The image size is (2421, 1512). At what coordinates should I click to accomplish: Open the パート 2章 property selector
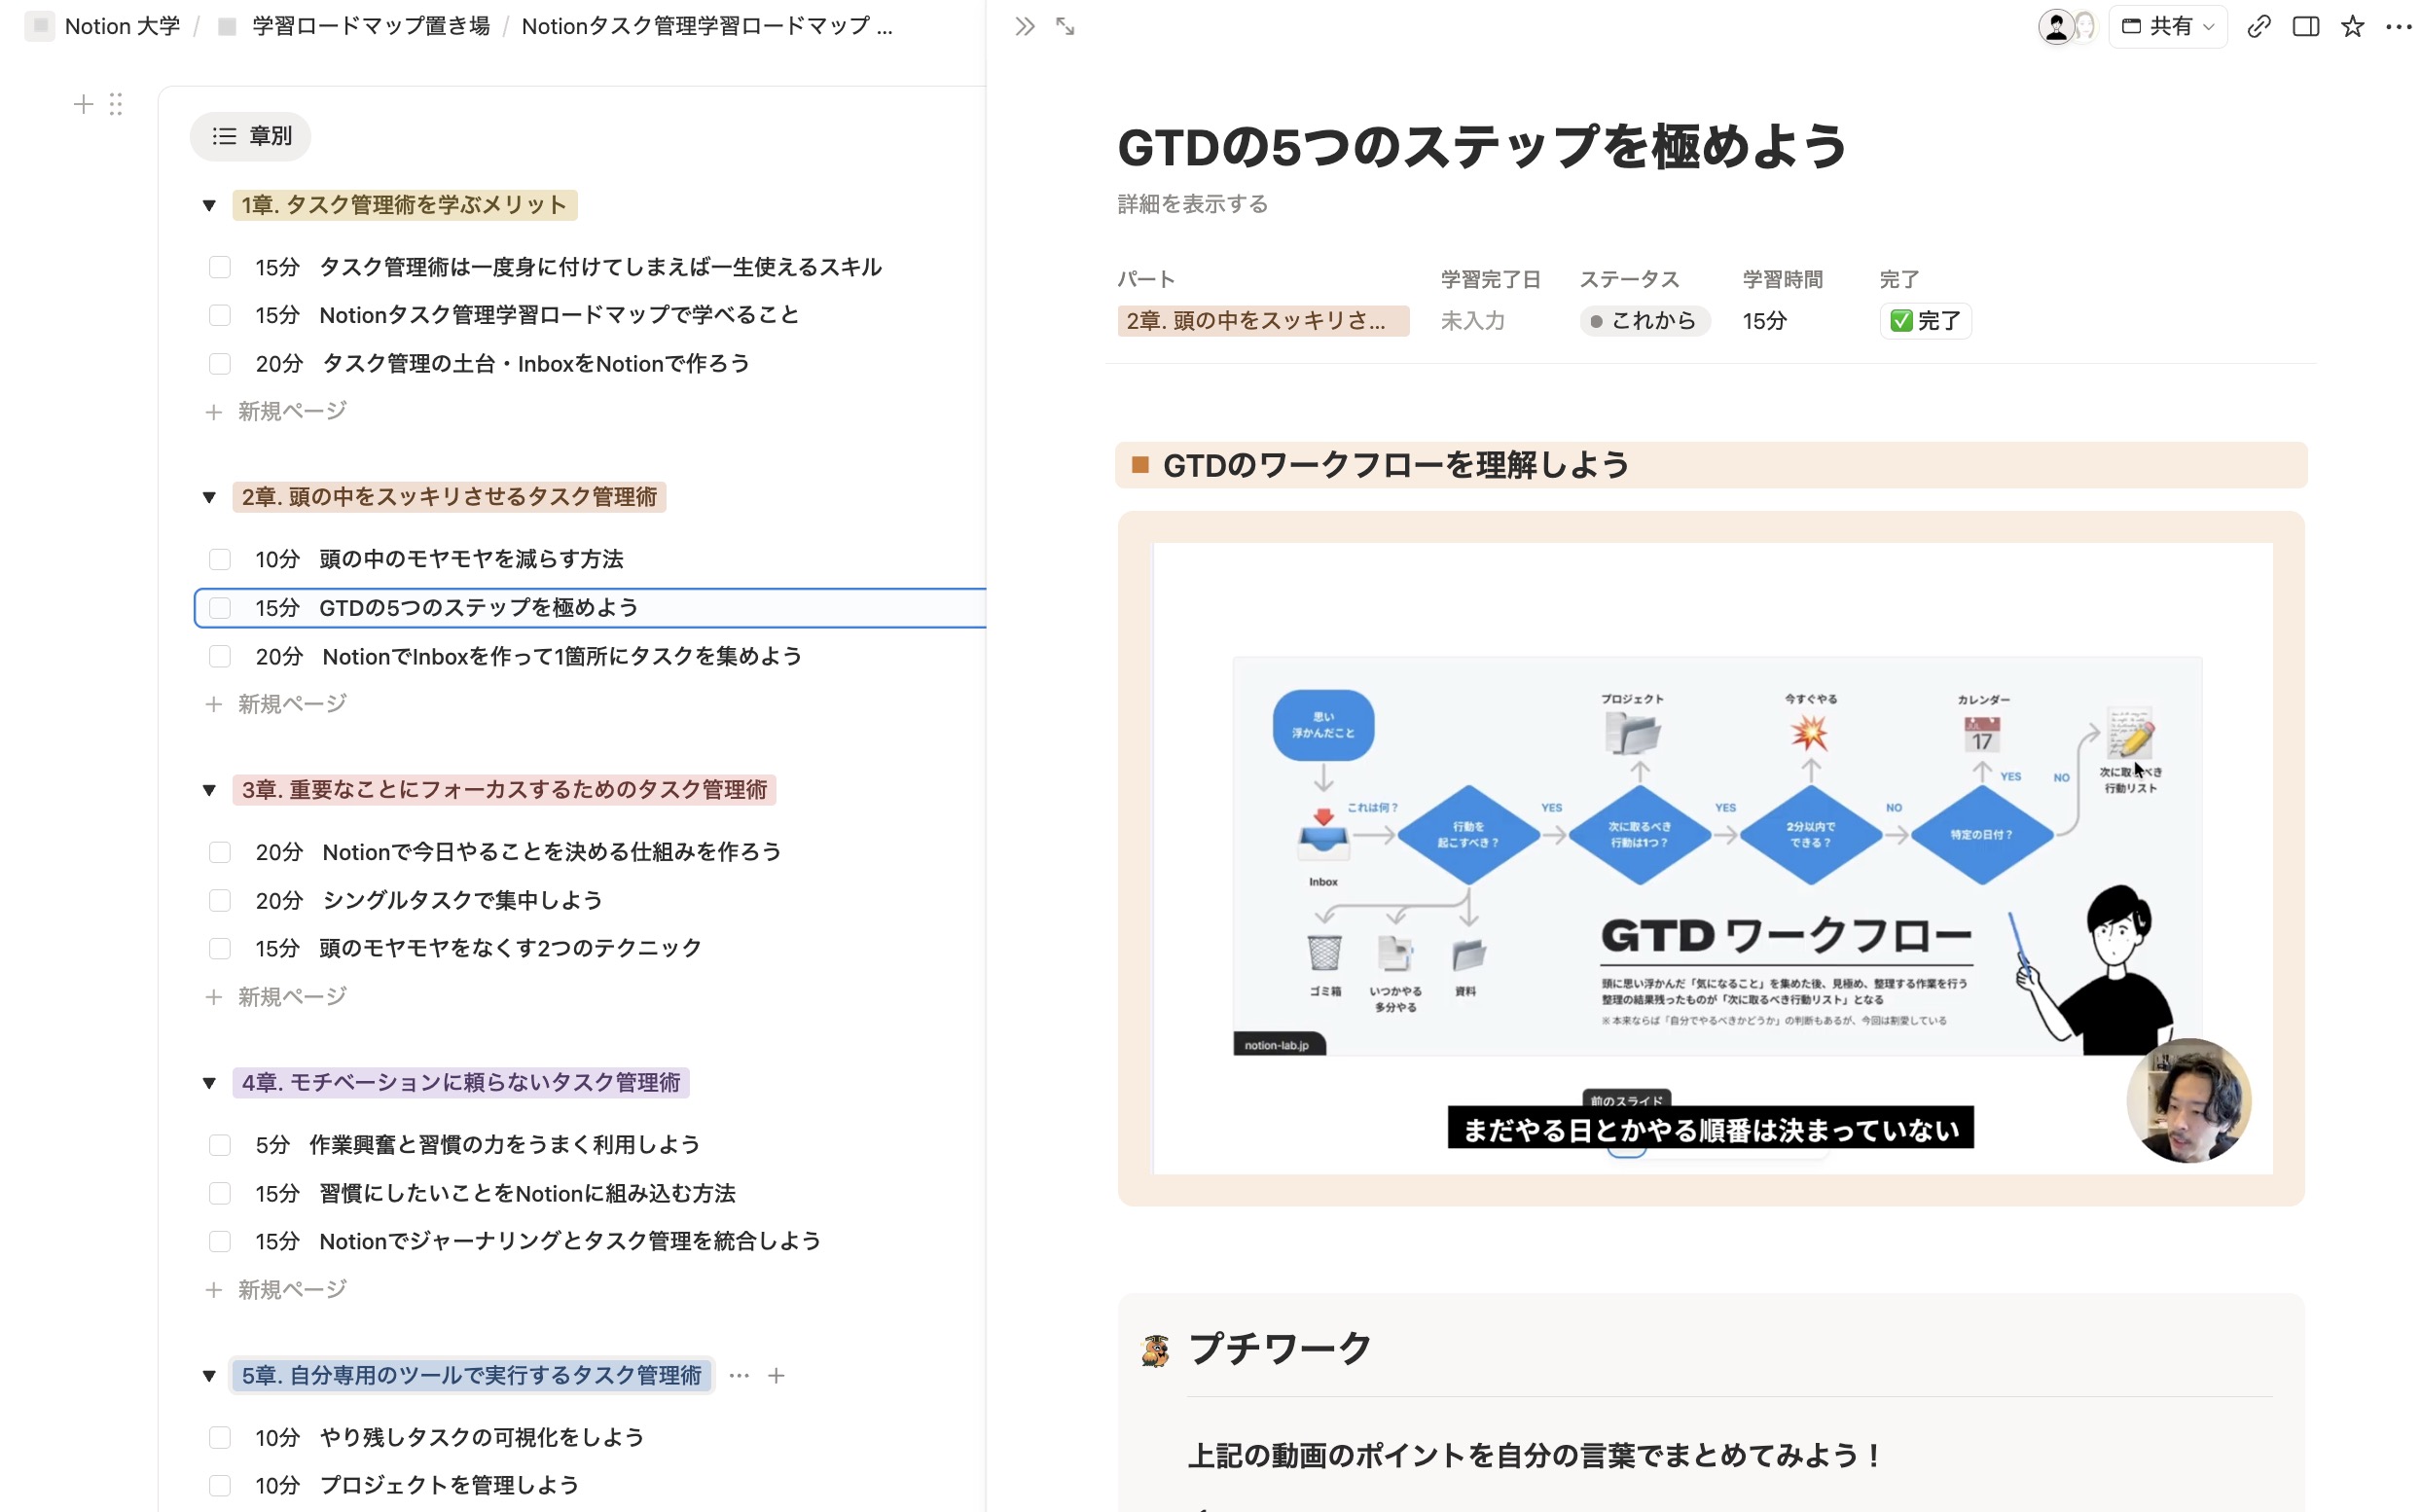coord(1263,321)
